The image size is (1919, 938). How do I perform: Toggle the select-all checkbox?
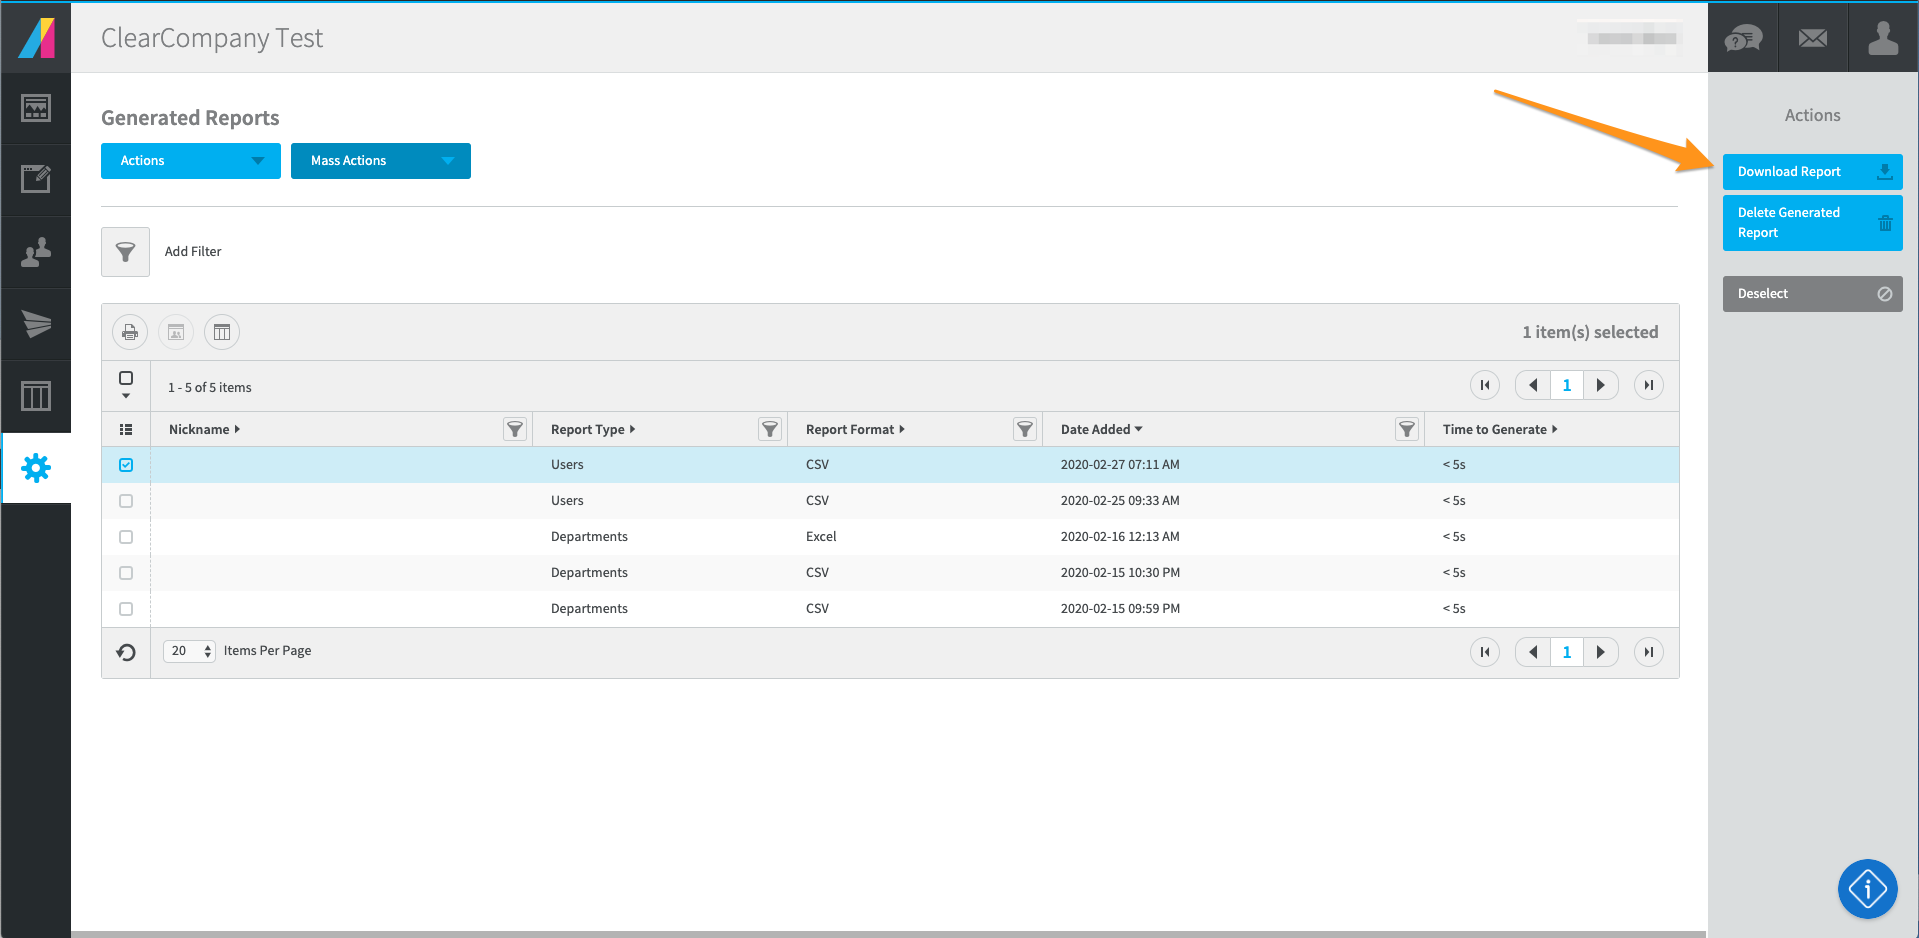pyautogui.click(x=126, y=378)
